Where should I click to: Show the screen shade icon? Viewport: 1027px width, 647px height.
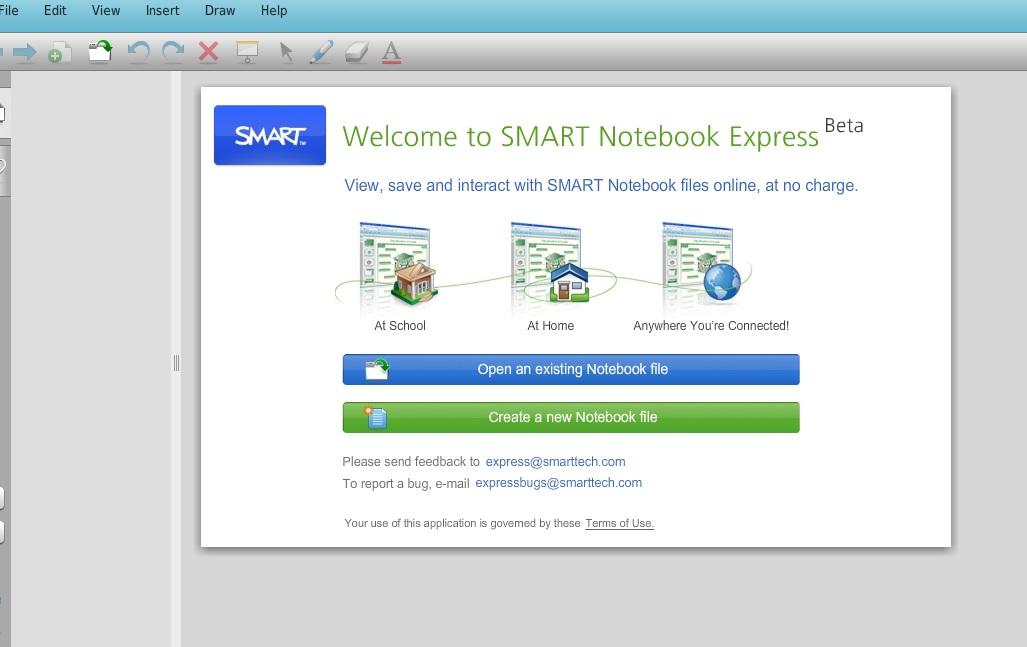(x=247, y=52)
